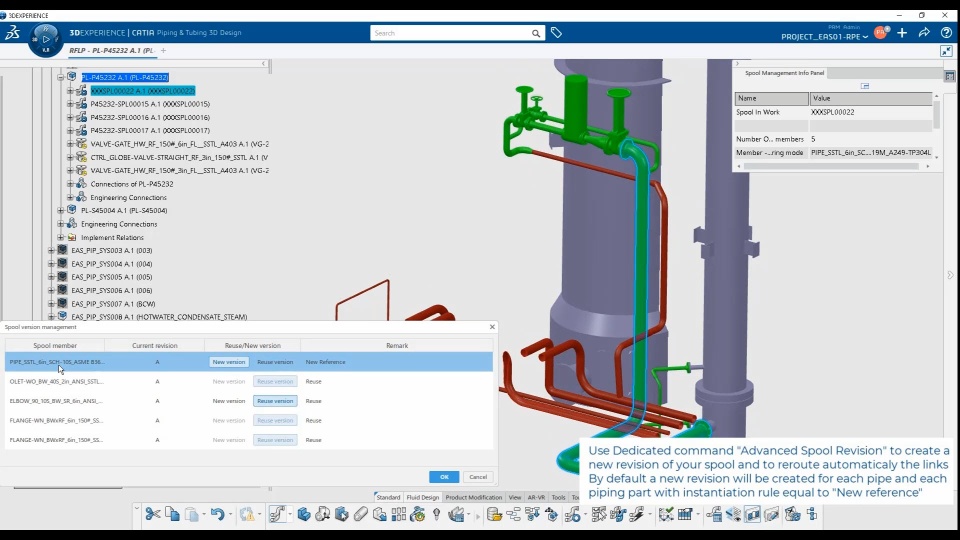Expand Engineering Connections under Connections of PL-P45232
This screenshot has height=540, width=960.
[70, 197]
